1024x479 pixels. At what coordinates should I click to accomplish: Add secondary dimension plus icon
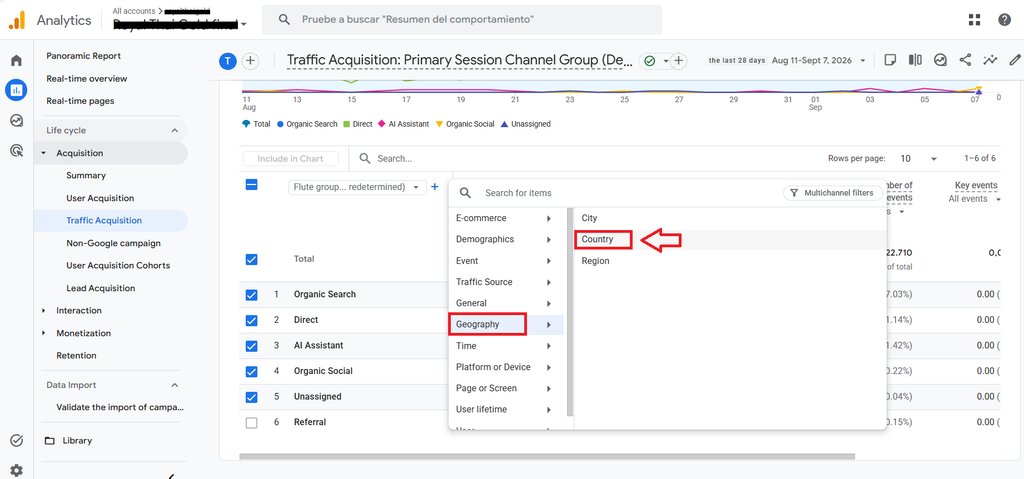435,187
